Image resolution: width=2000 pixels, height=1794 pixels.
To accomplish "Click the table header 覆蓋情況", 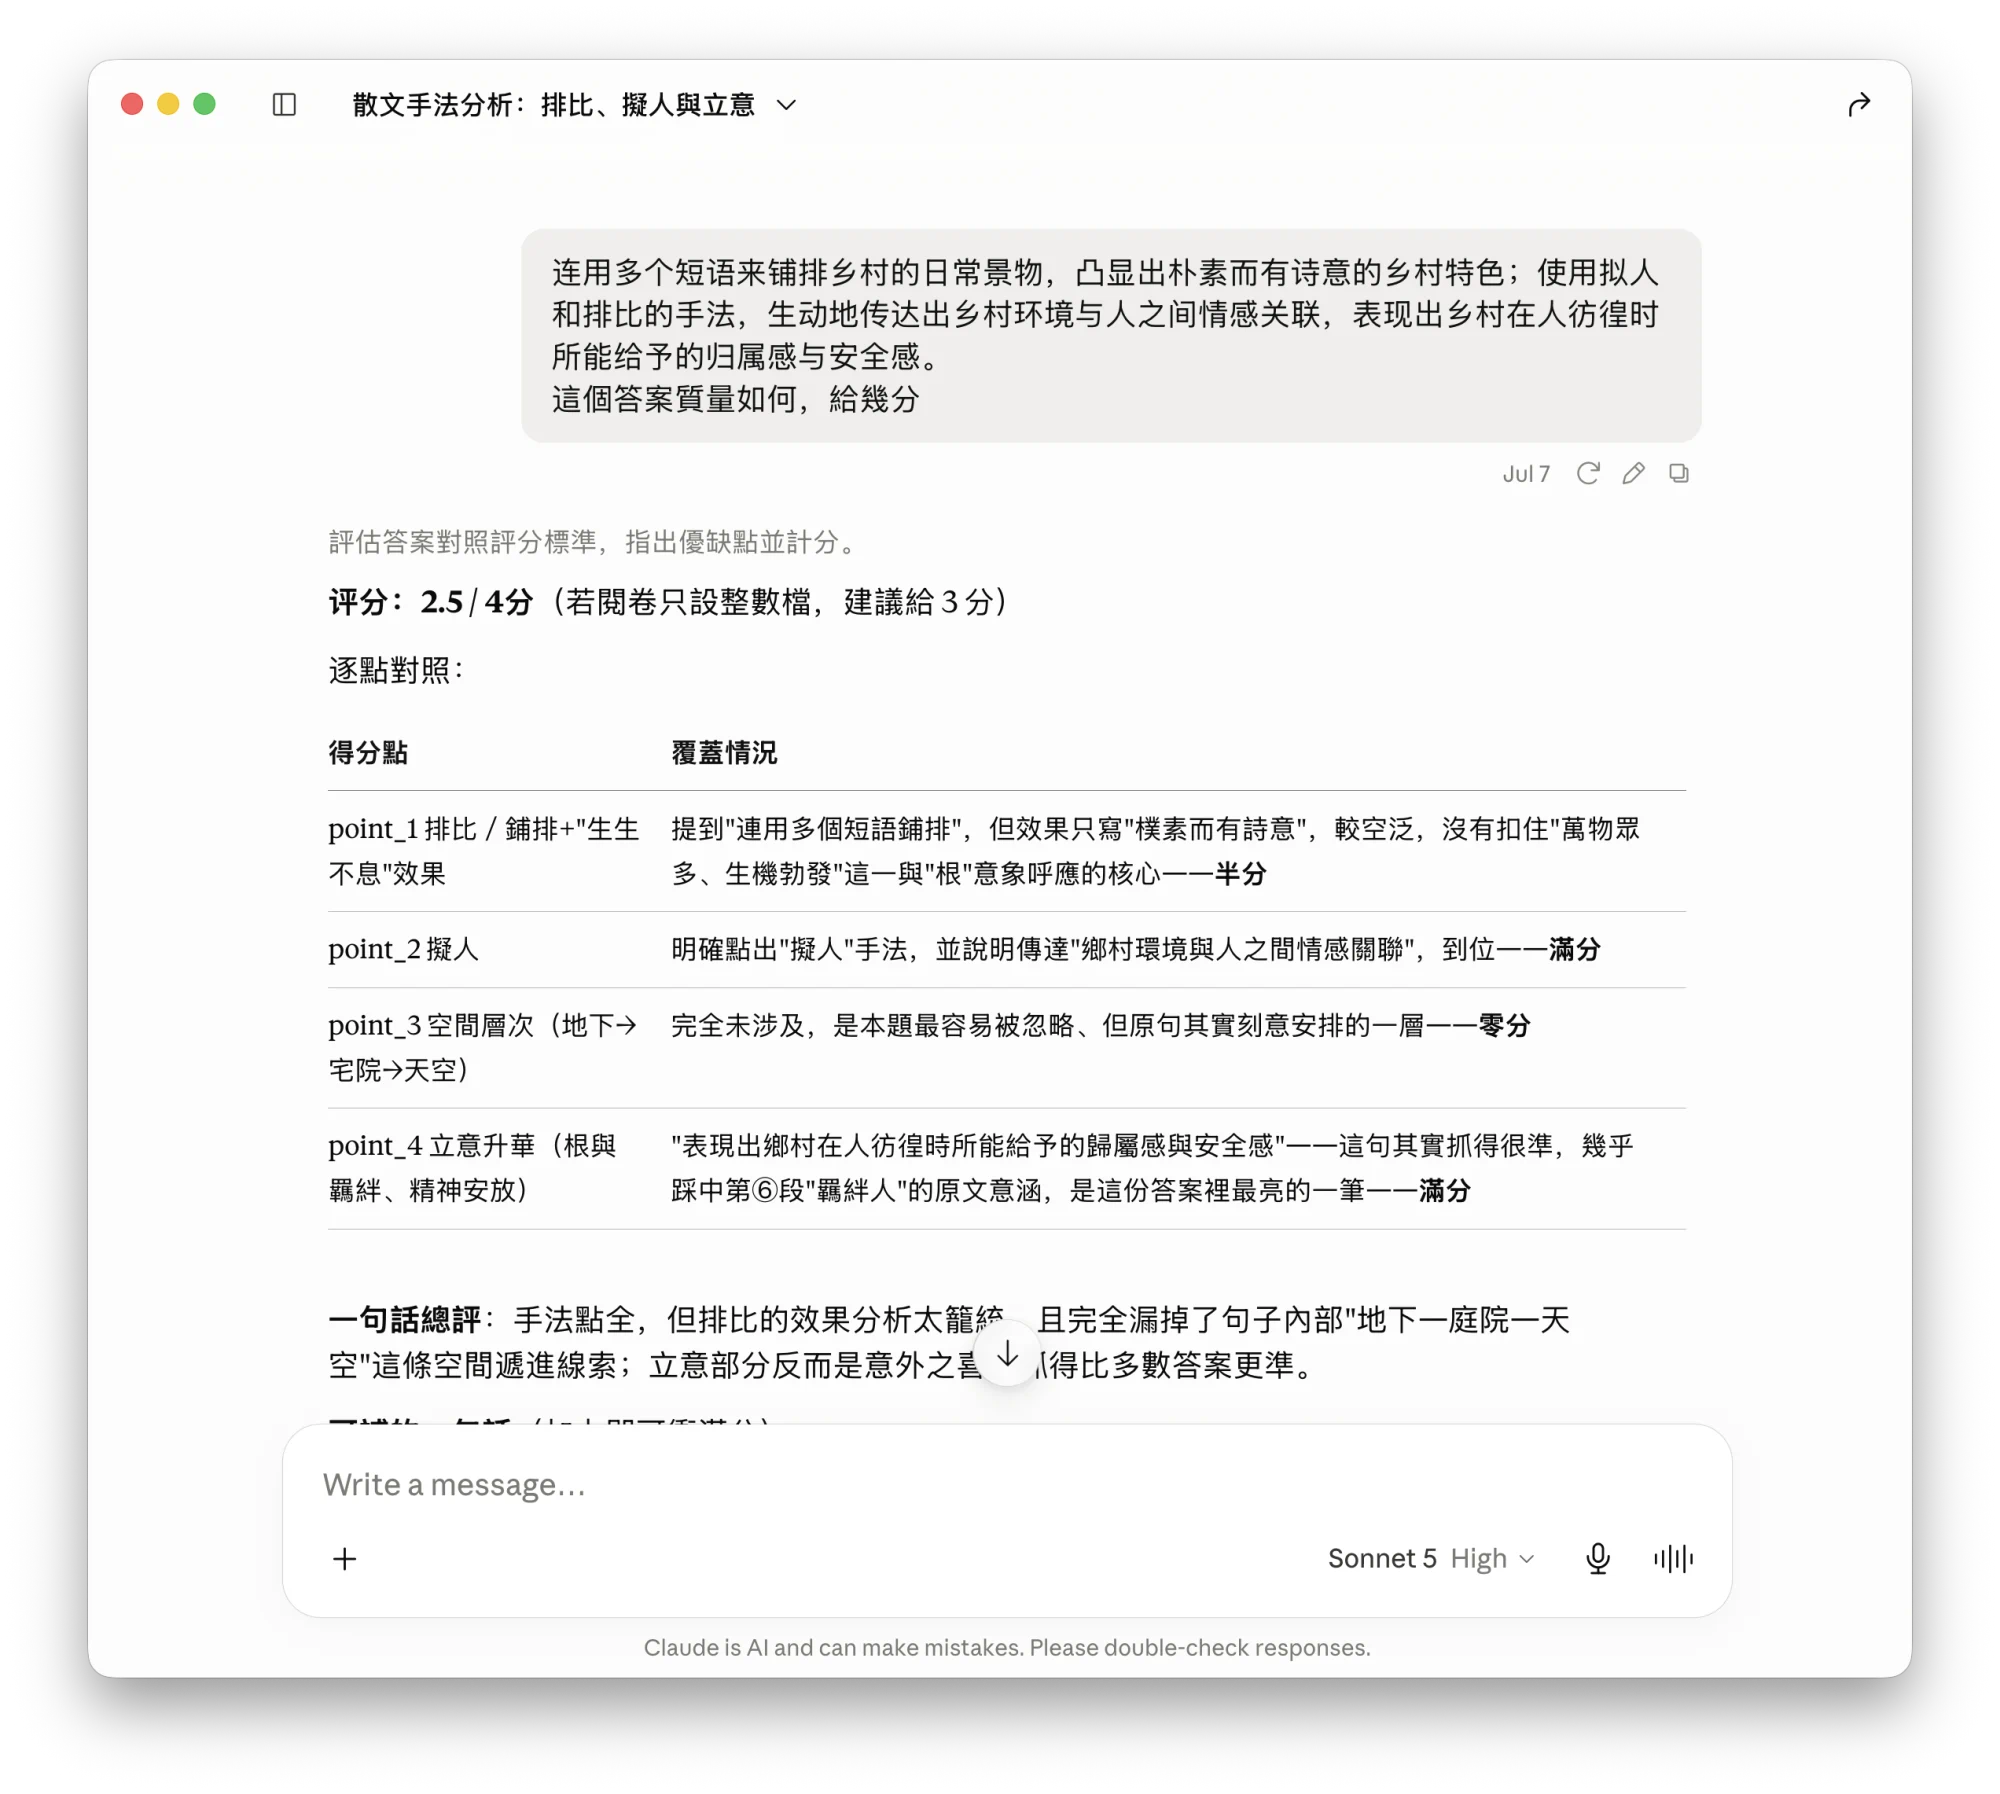I will [x=724, y=753].
